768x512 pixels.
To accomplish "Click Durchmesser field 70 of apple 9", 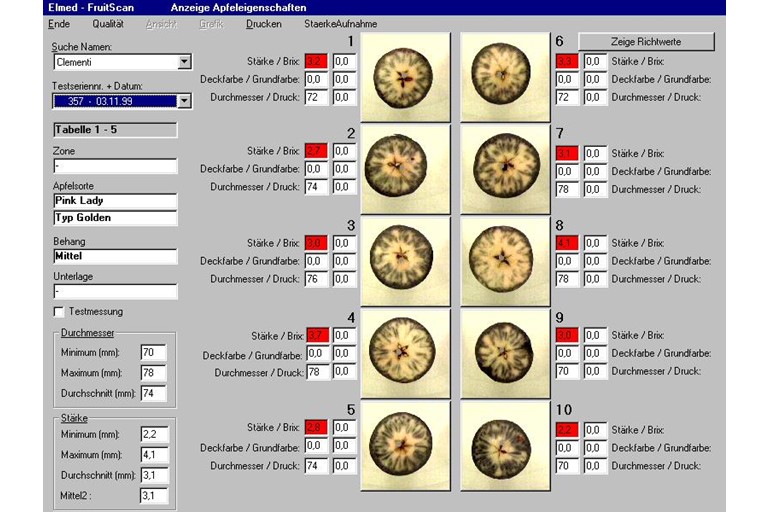I will coord(567,371).
